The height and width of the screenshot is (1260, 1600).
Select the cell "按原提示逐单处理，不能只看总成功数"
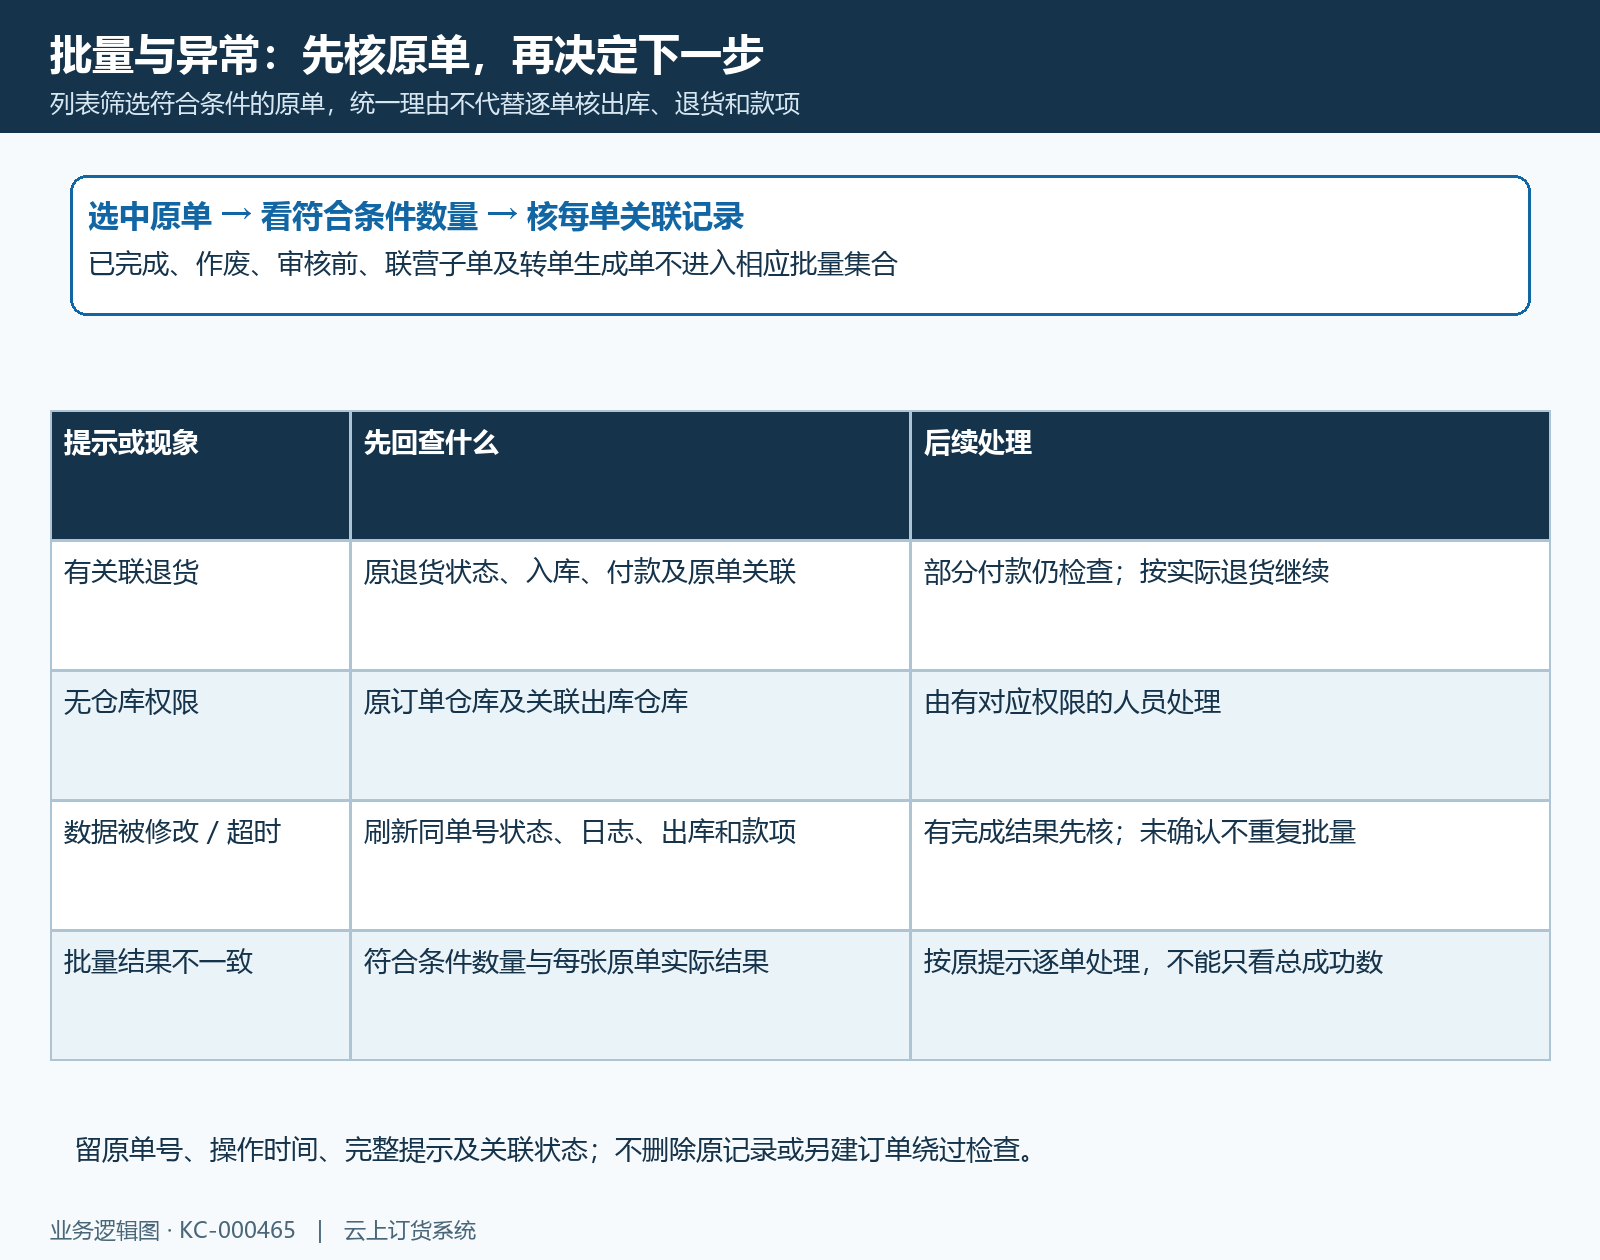click(1230, 996)
